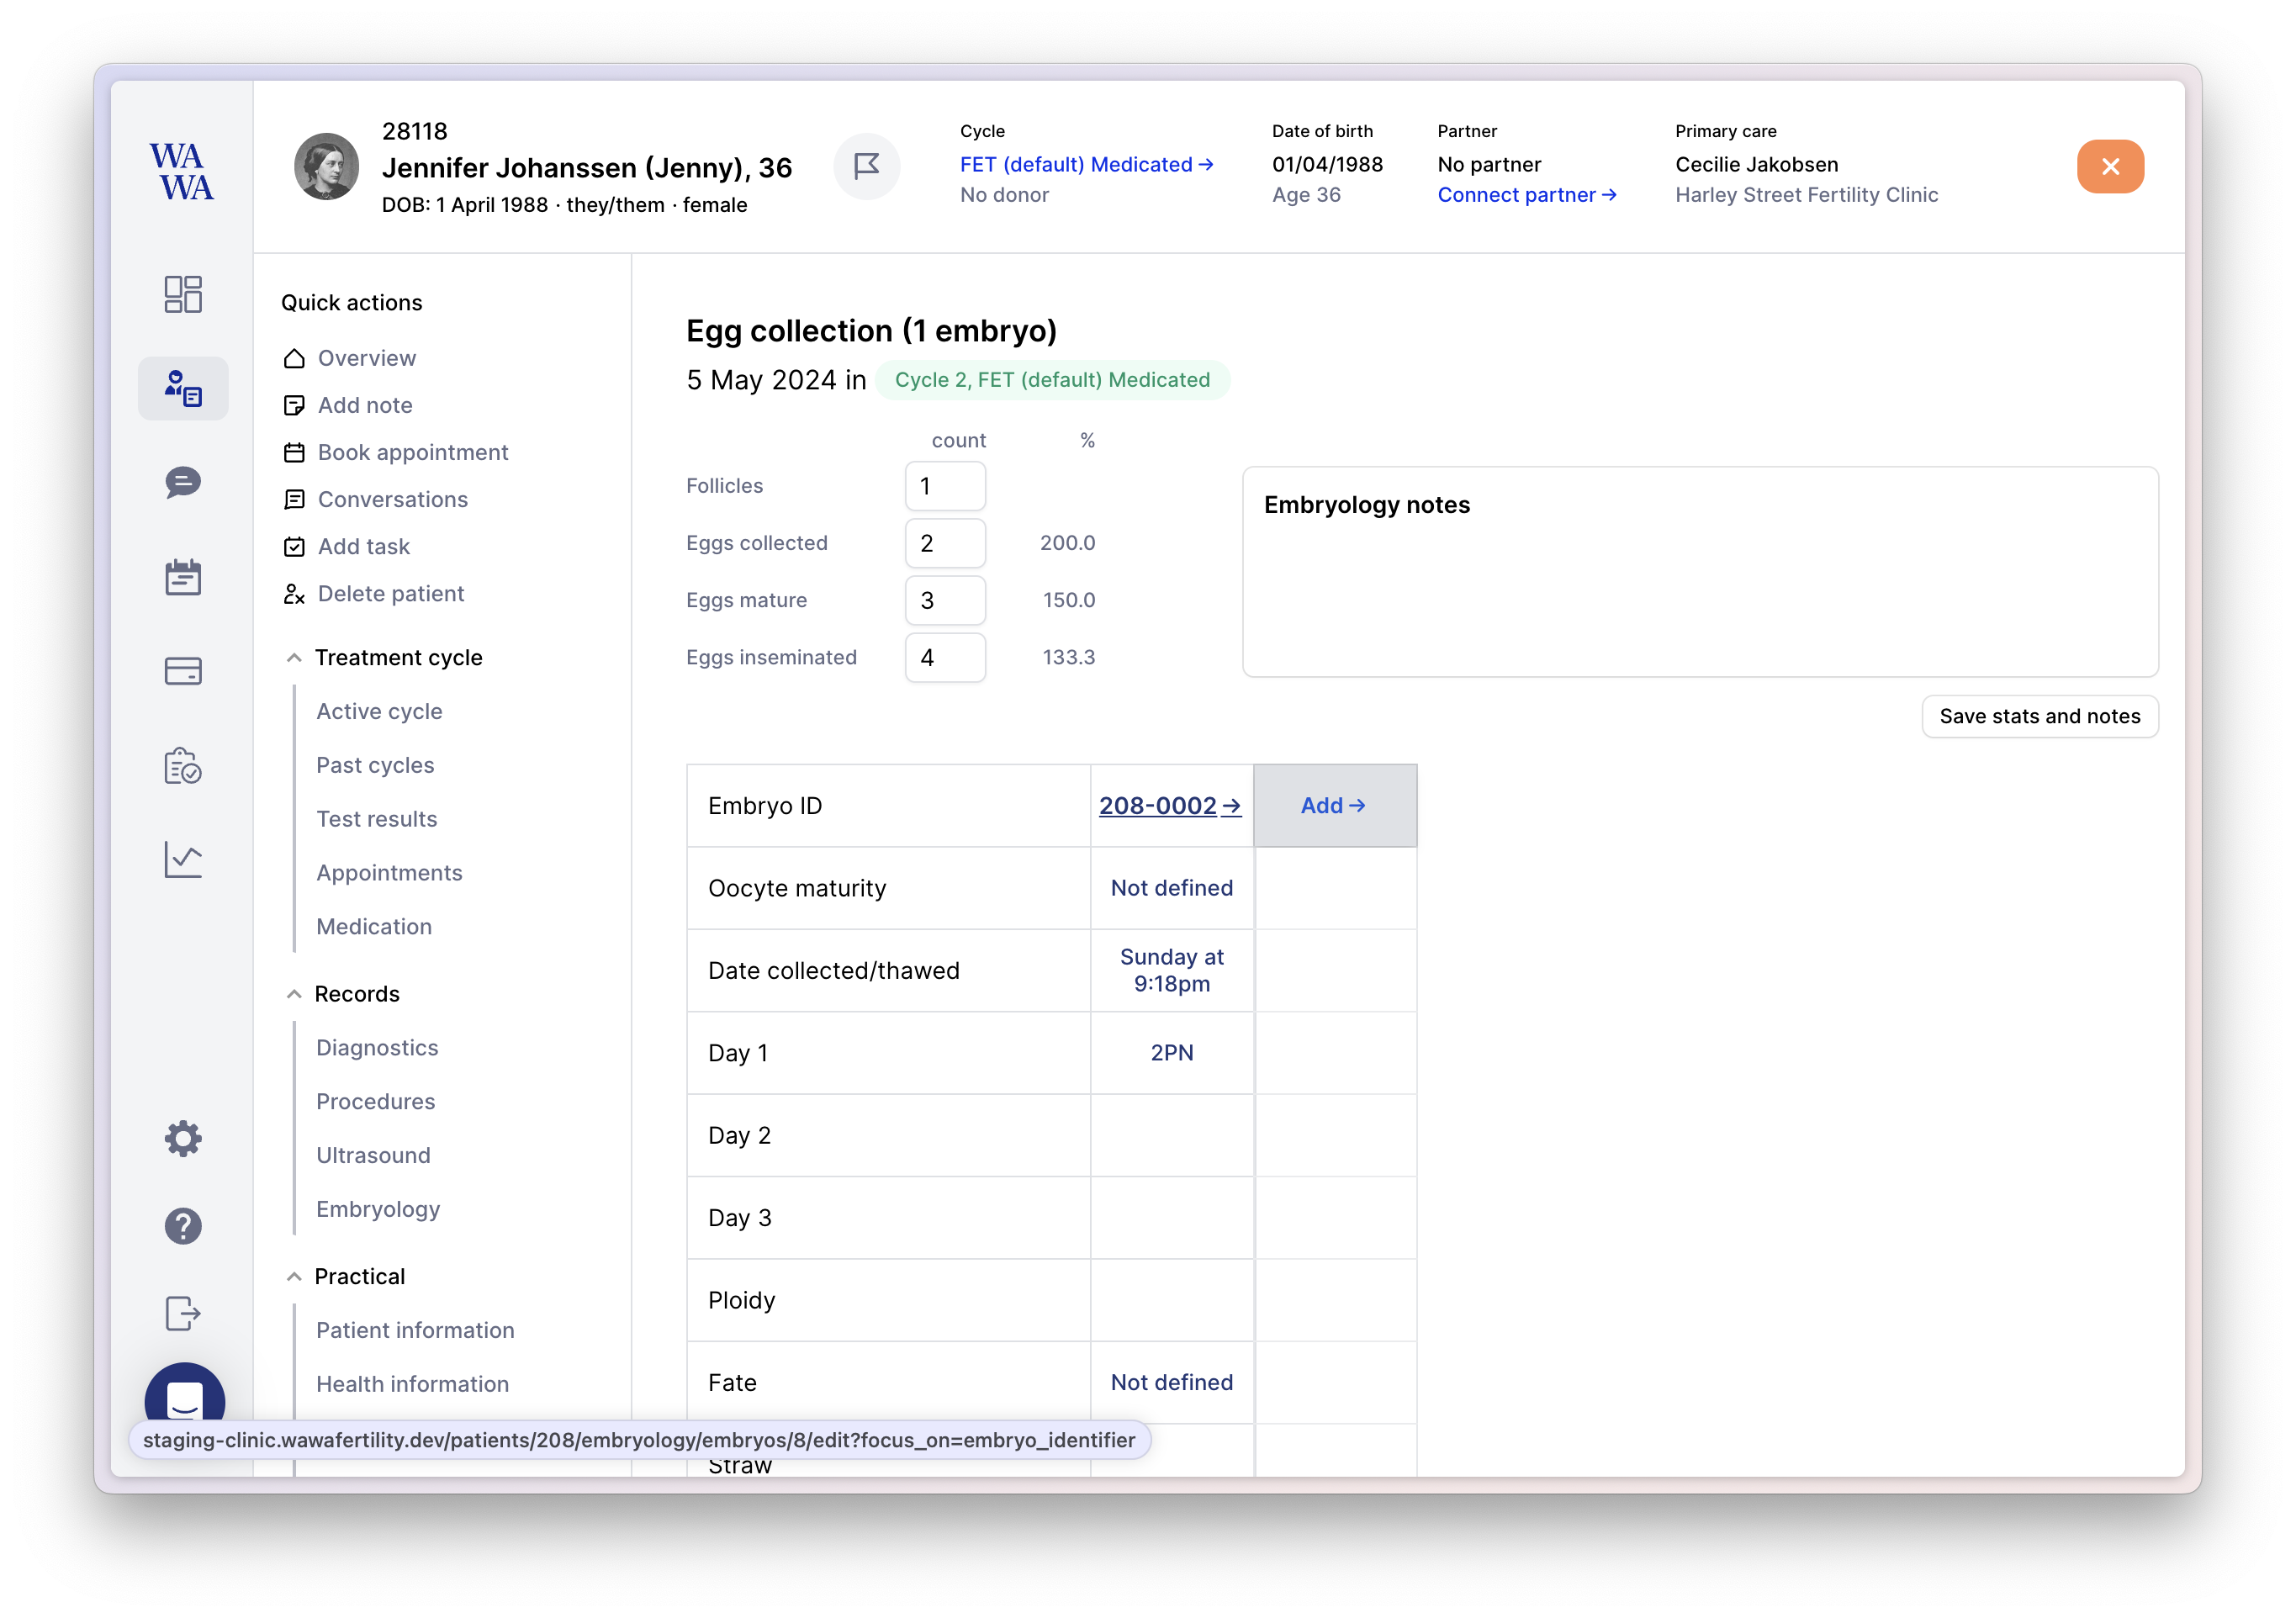
Task: Open embryo 208-0002 link
Action: 1169,806
